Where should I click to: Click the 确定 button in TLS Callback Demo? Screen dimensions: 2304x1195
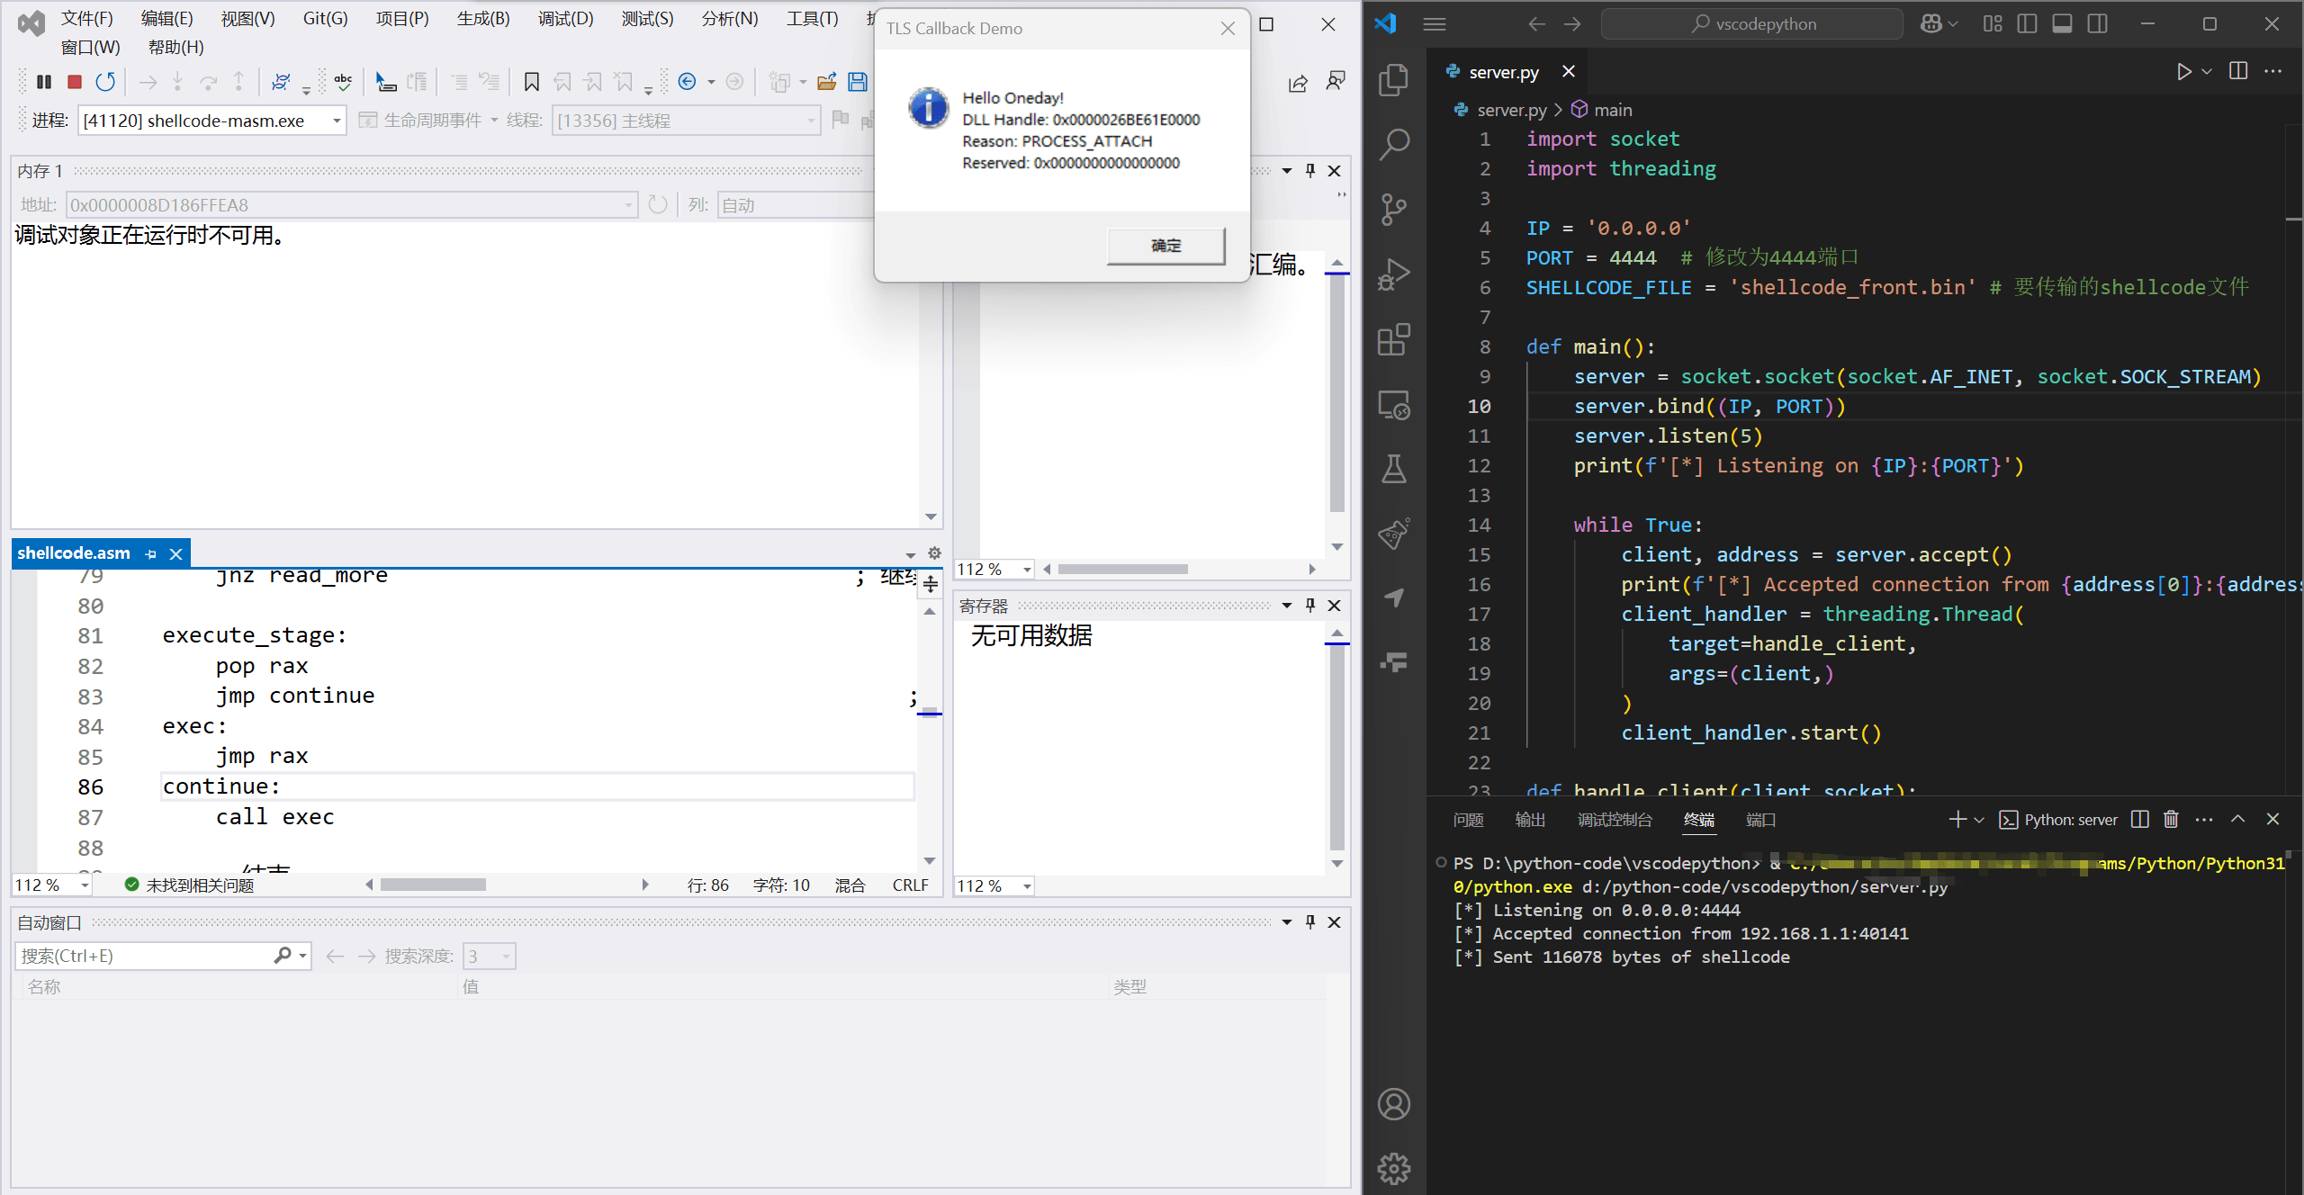tap(1165, 245)
